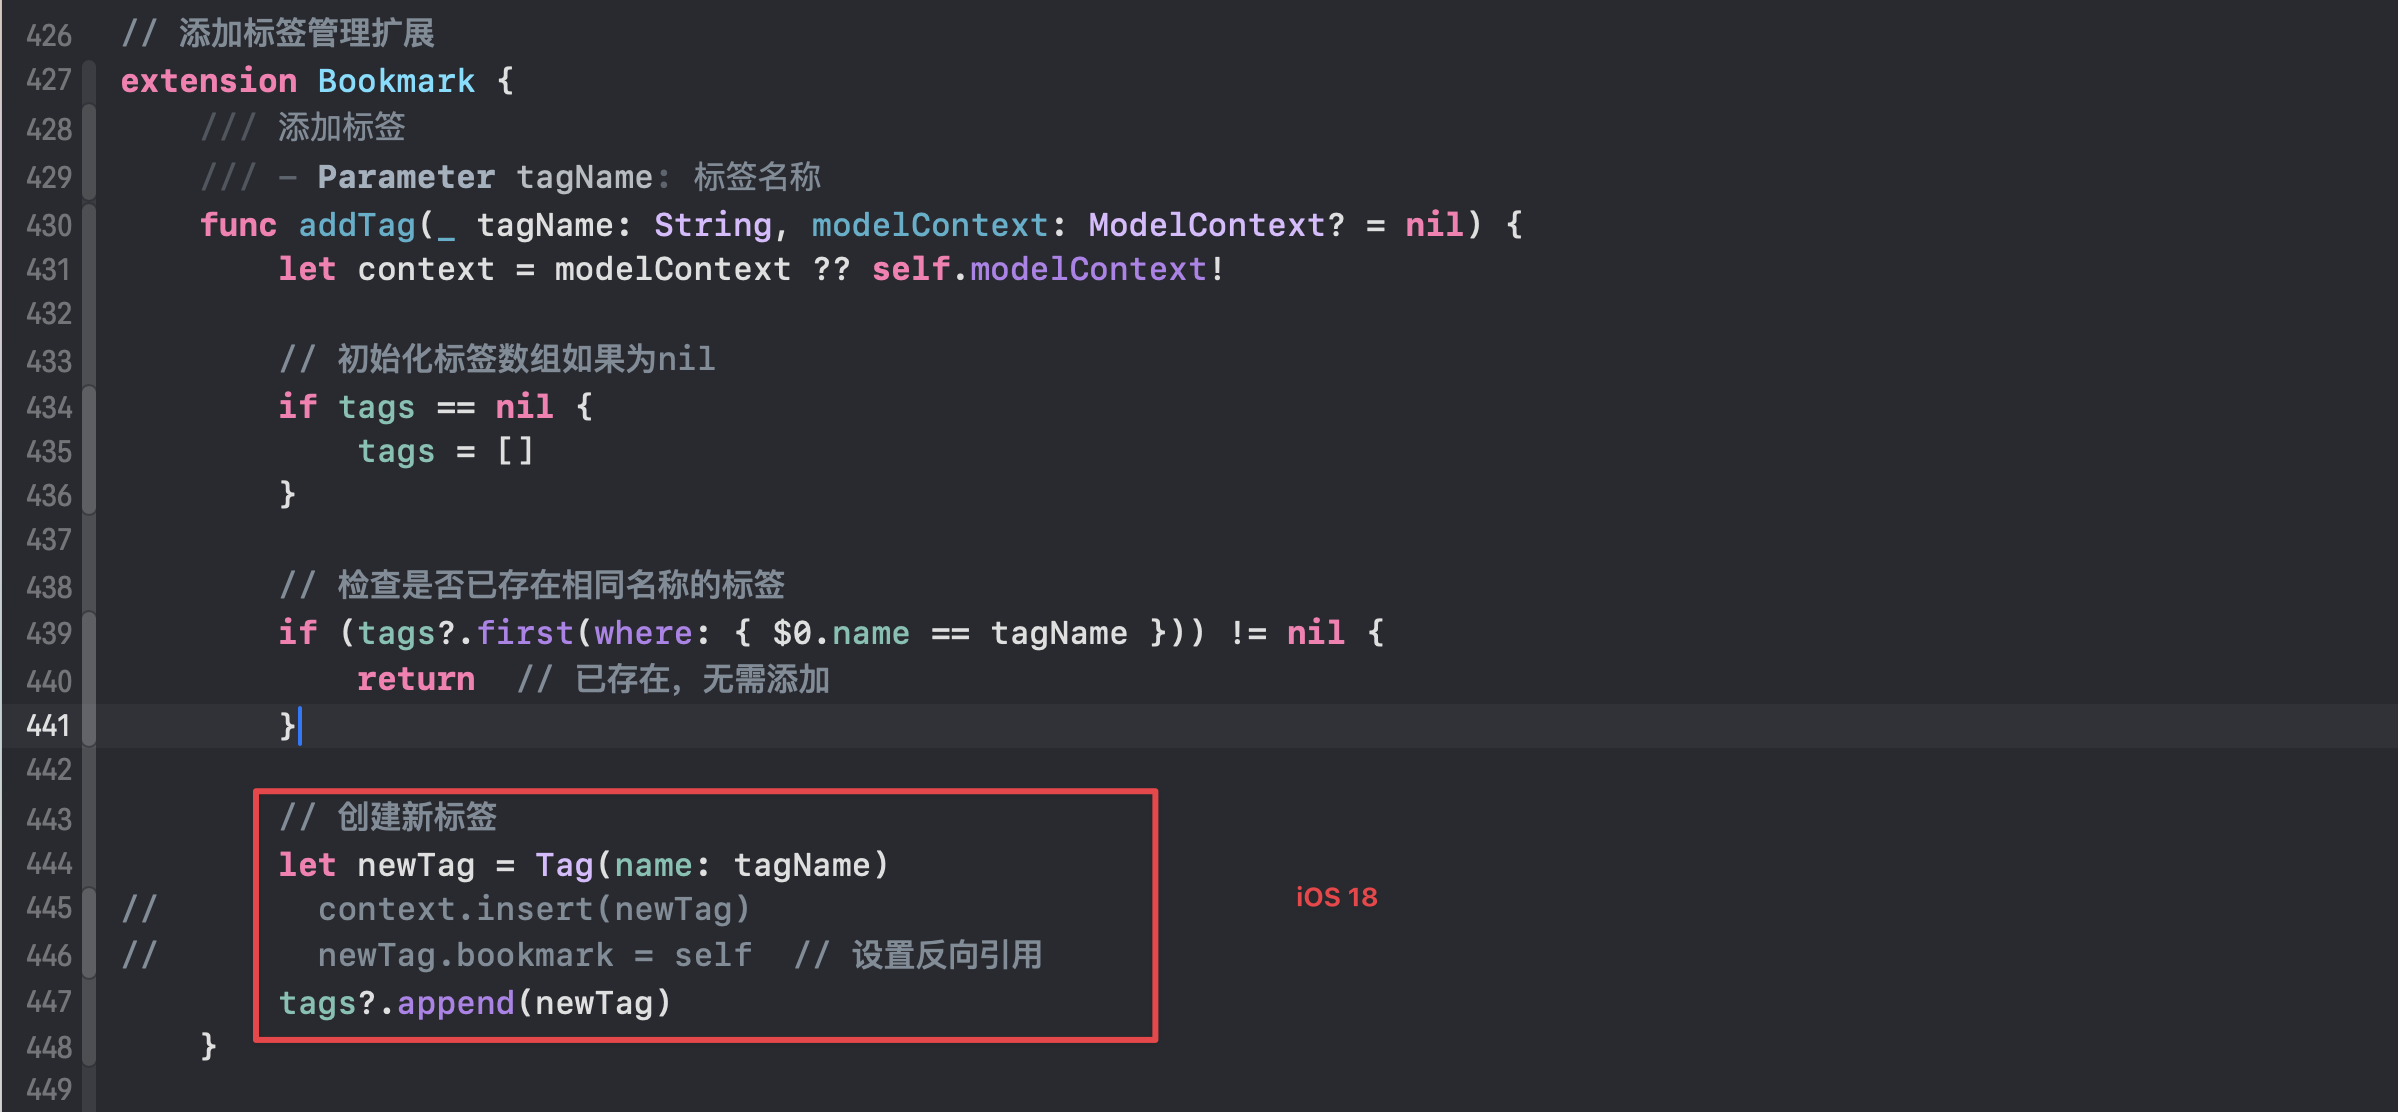Click line number 441 in the gutter
This screenshot has width=2398, height=1112.
coord(49,725)
